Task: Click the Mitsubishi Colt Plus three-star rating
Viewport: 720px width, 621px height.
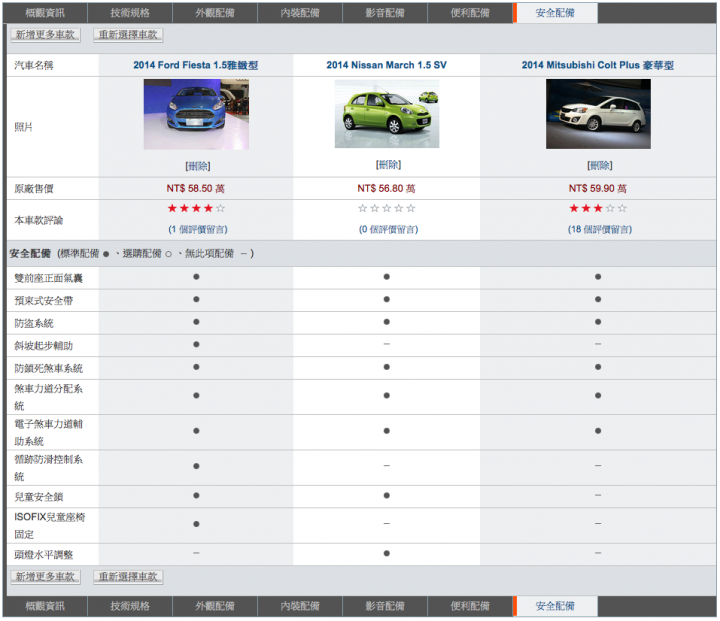Action: [x=598, y=209]
